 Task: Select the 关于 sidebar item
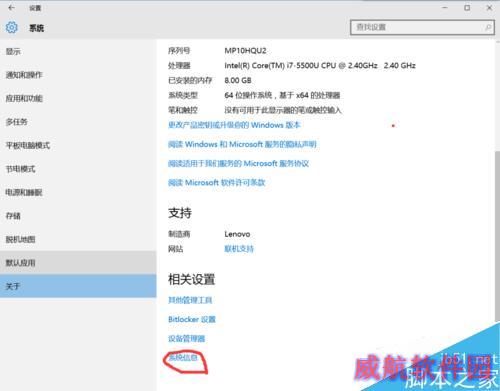click(78, 286)
